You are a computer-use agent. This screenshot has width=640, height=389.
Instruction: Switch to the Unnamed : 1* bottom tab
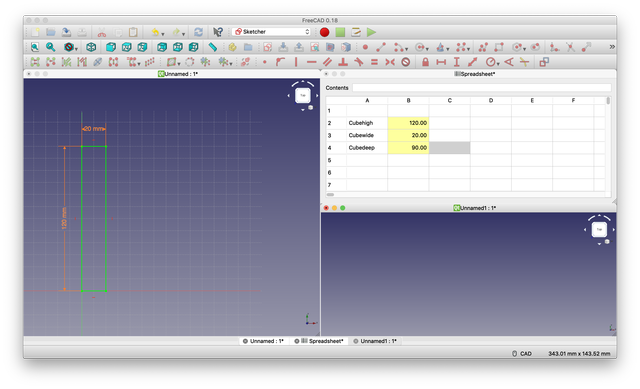pos(263,341)
